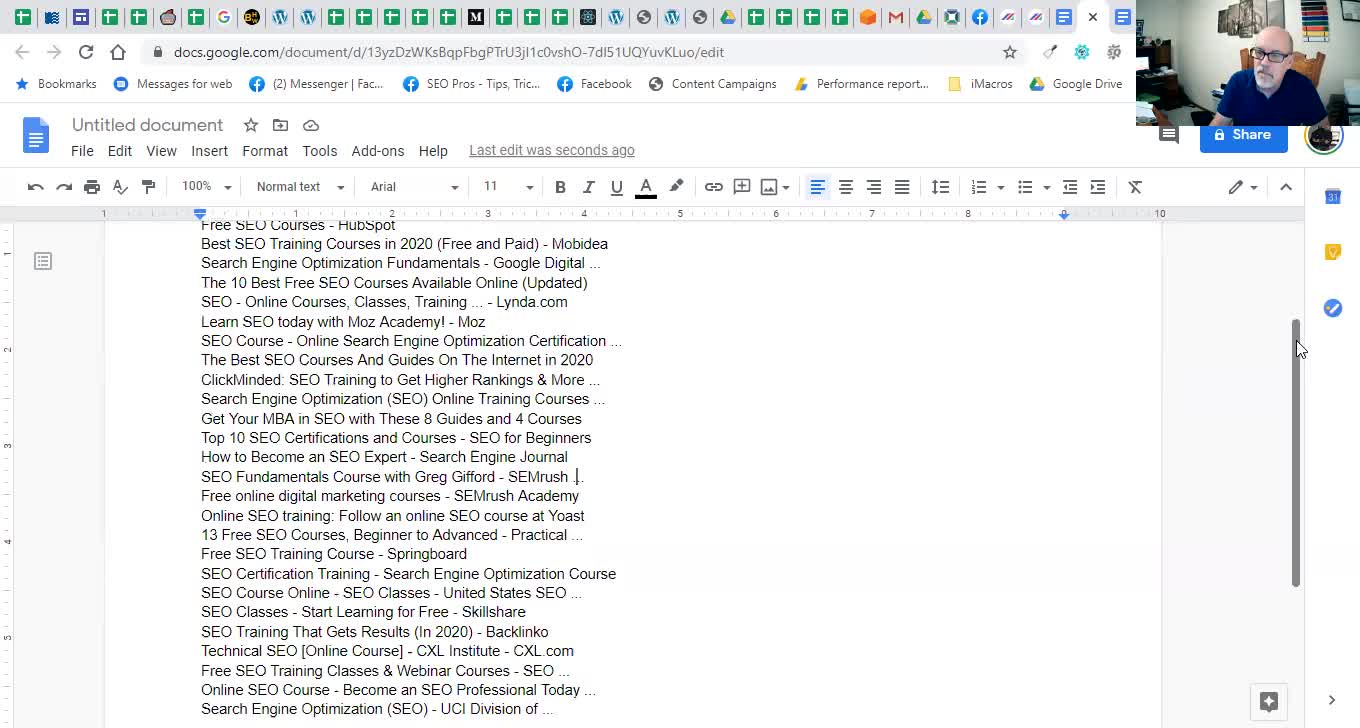Open the Format menu
Image resolution: width=1360 pixels, height=728 pixels.
click(x=265, y=151)
